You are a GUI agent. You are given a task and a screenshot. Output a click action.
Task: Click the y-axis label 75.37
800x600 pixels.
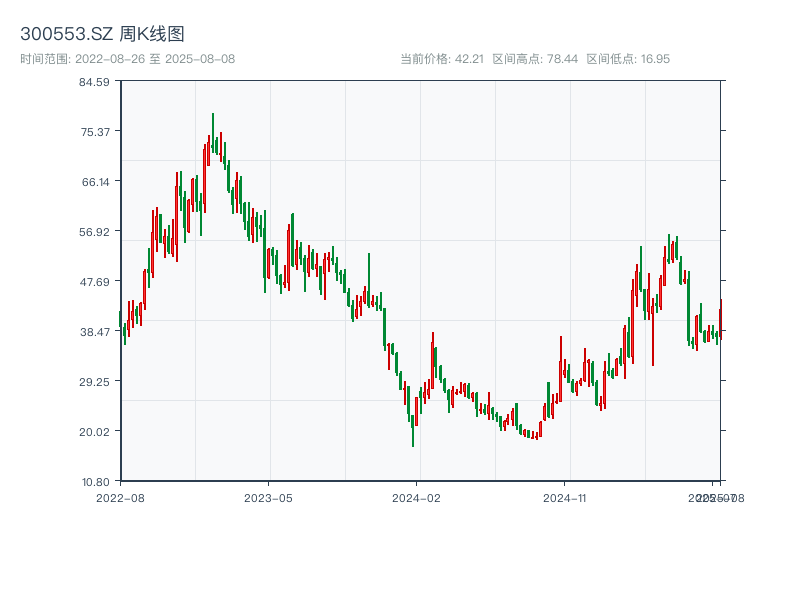[x=95, y=132]
